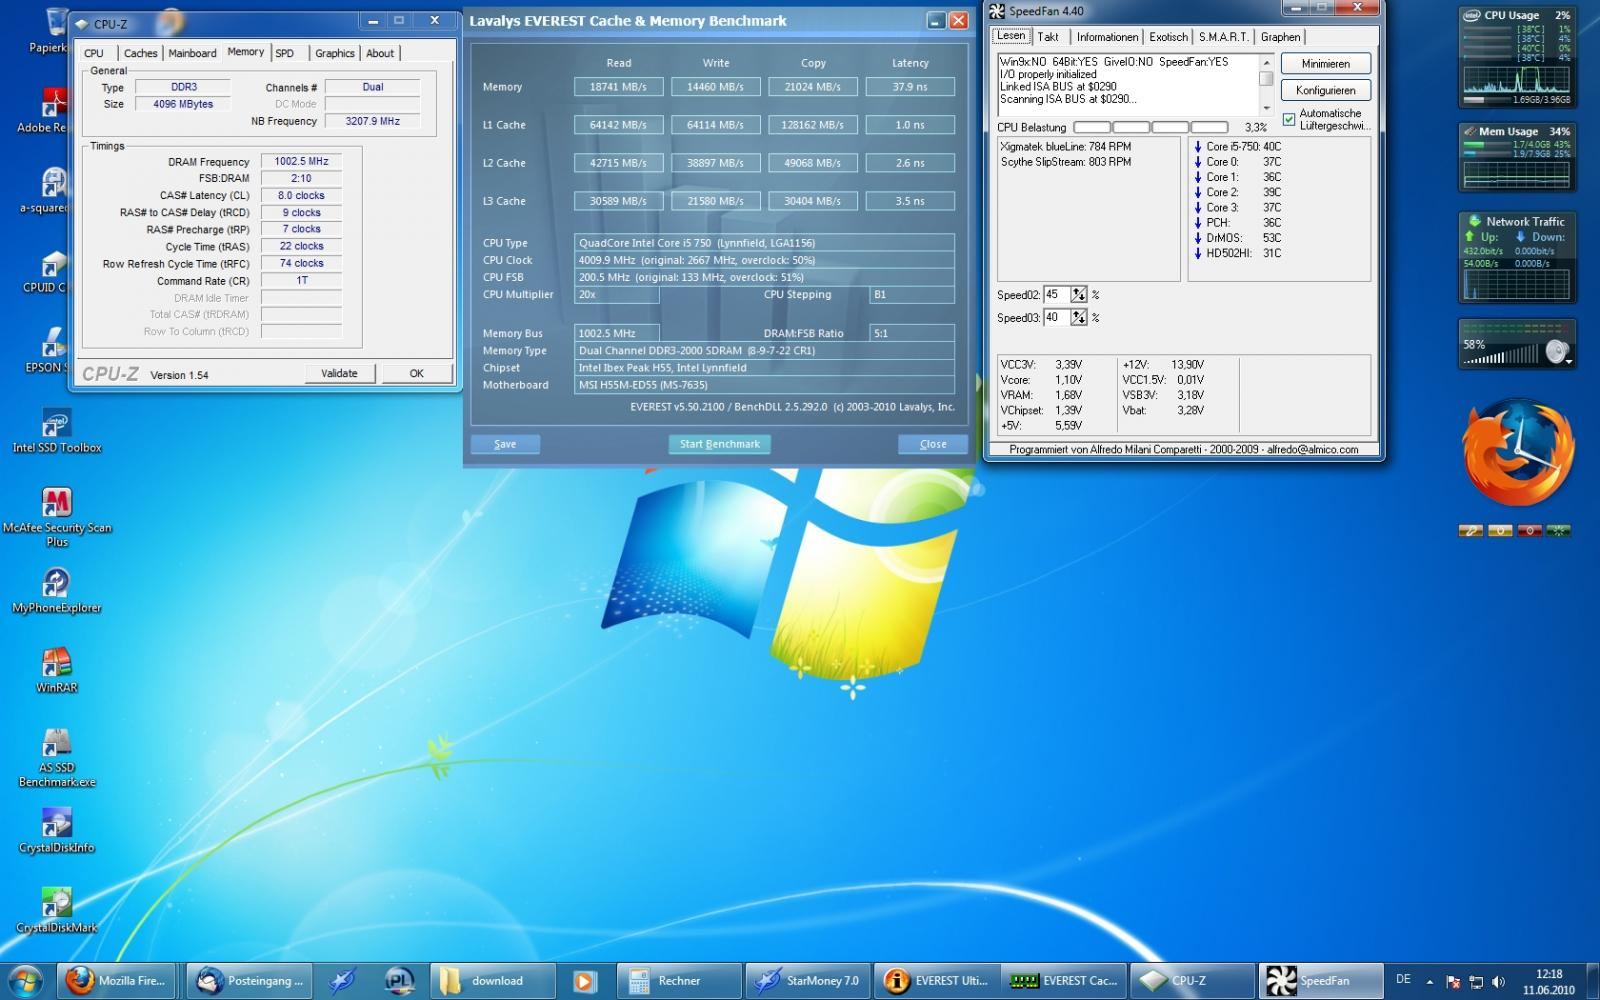
Task: Click the L1 Cache latency 1.0 ns cell
Action: tap(910, 125)
